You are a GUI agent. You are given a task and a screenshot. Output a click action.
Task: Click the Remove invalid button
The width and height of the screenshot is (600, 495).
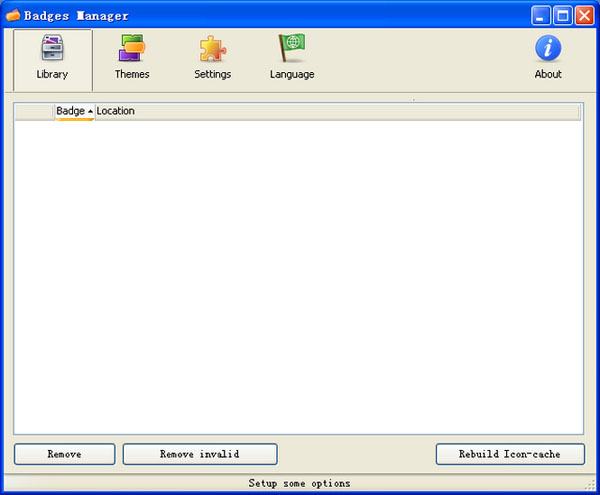coord(200,454)
